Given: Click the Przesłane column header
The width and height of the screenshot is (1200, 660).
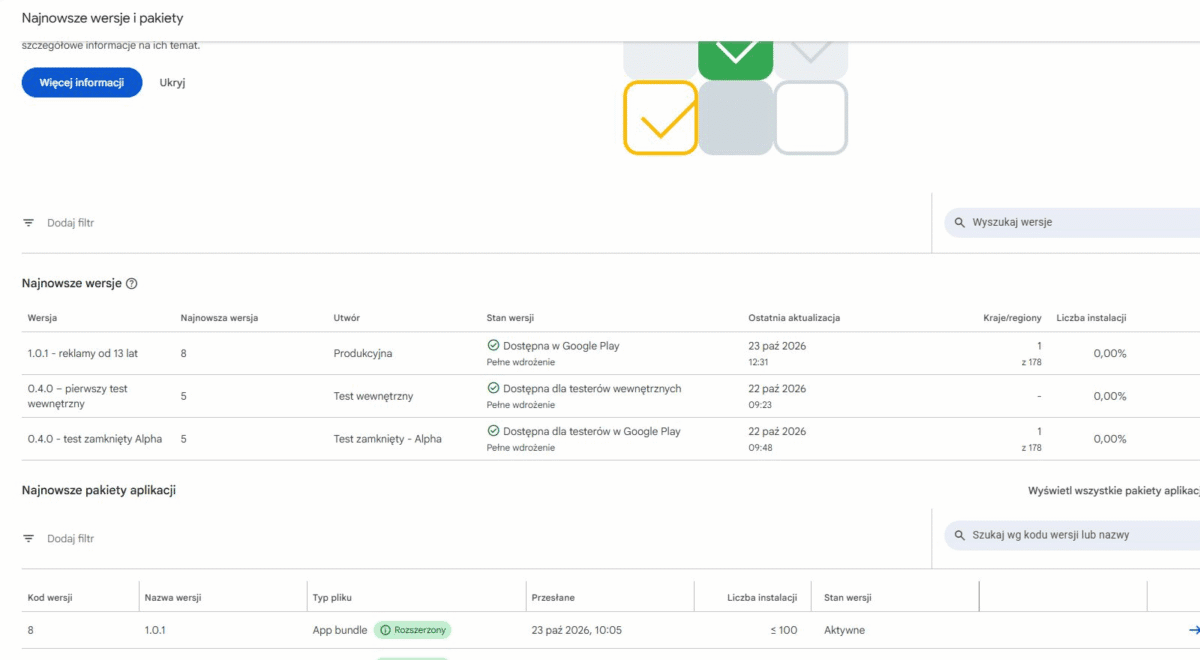Looking at the screenshot, I should pyautogui.click(x=553, y=598).
